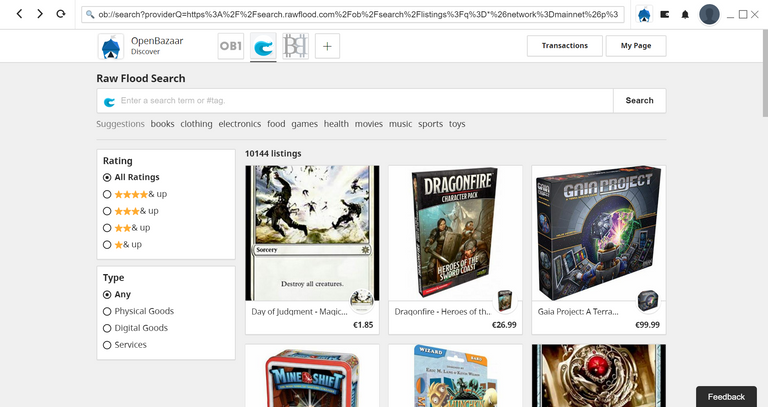Switch to the OB1 search provider
Screen dimensions: 768x407
click(231, 46)
